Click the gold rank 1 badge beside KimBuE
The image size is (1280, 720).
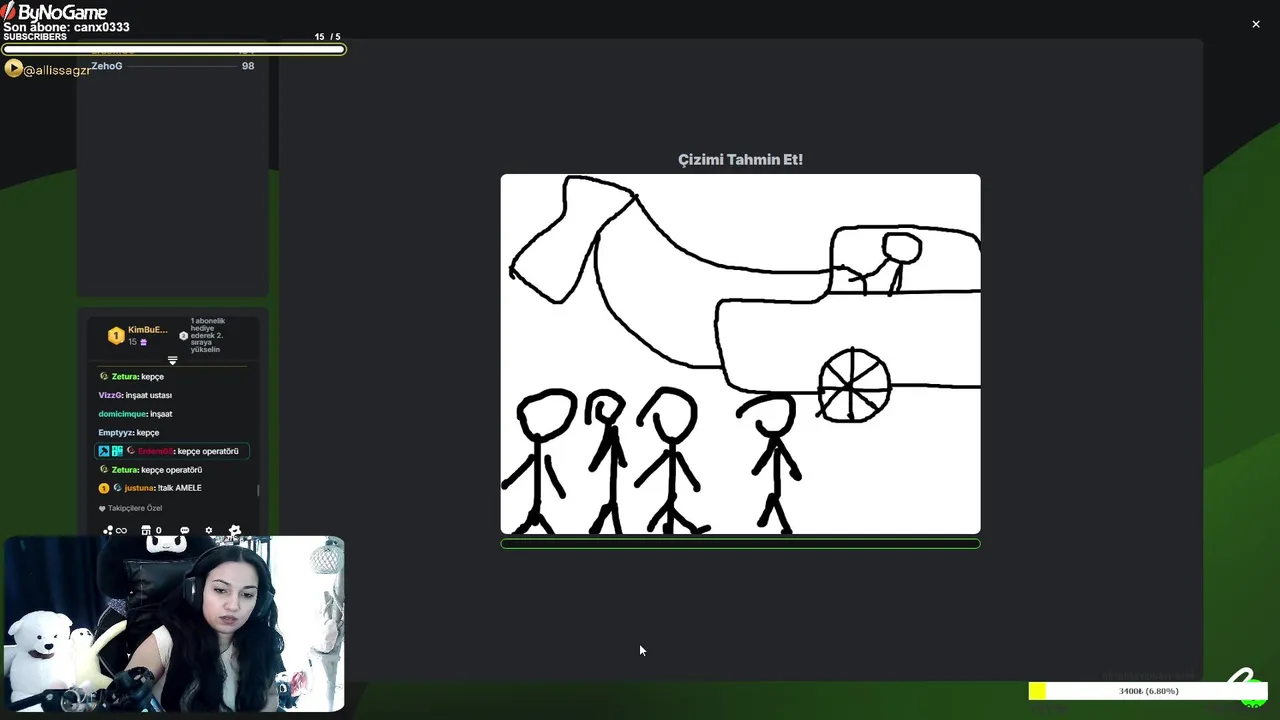(x=116, y=336)
